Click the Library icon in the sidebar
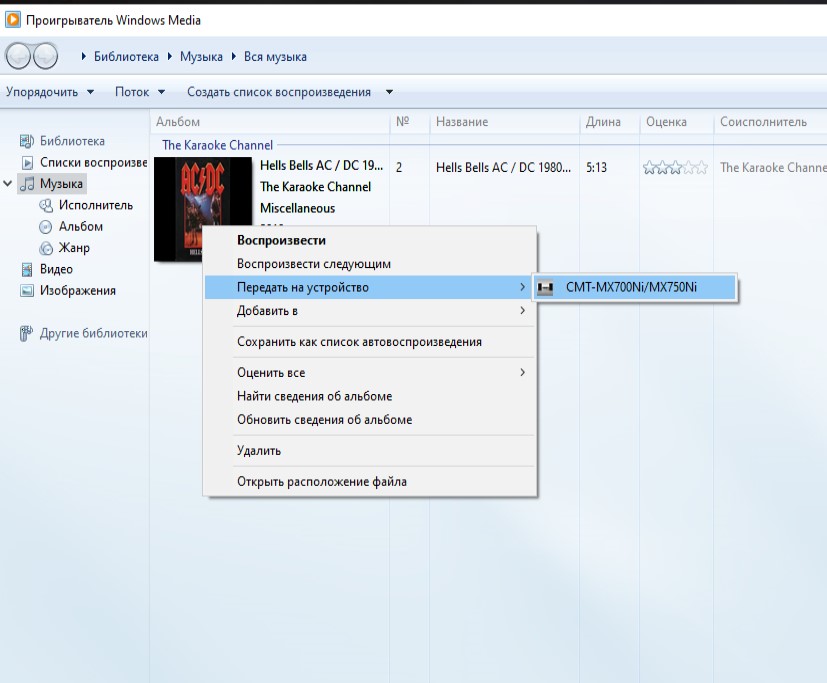This screenshot has width=827, height=683. click(28, 141)
